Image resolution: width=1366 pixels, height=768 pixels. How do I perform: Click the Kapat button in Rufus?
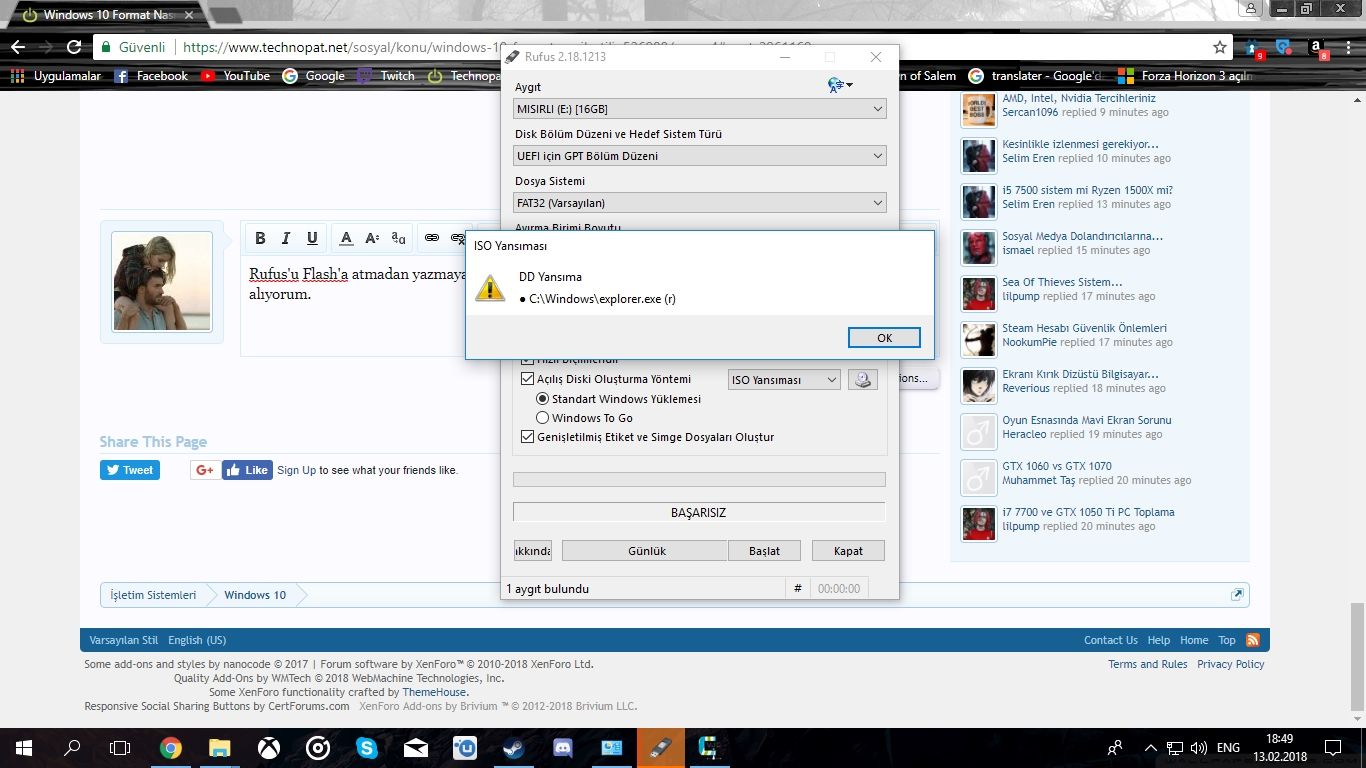[x=847, y=551]
